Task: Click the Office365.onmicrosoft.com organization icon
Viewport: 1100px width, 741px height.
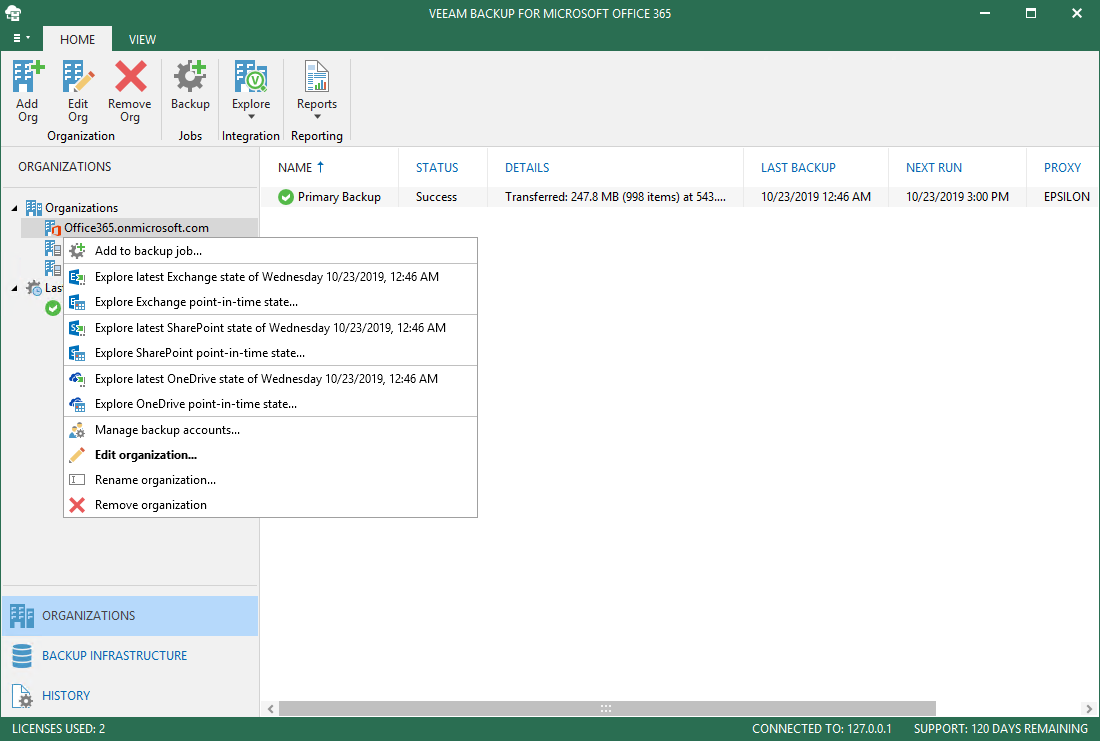Action: (53, 228)
